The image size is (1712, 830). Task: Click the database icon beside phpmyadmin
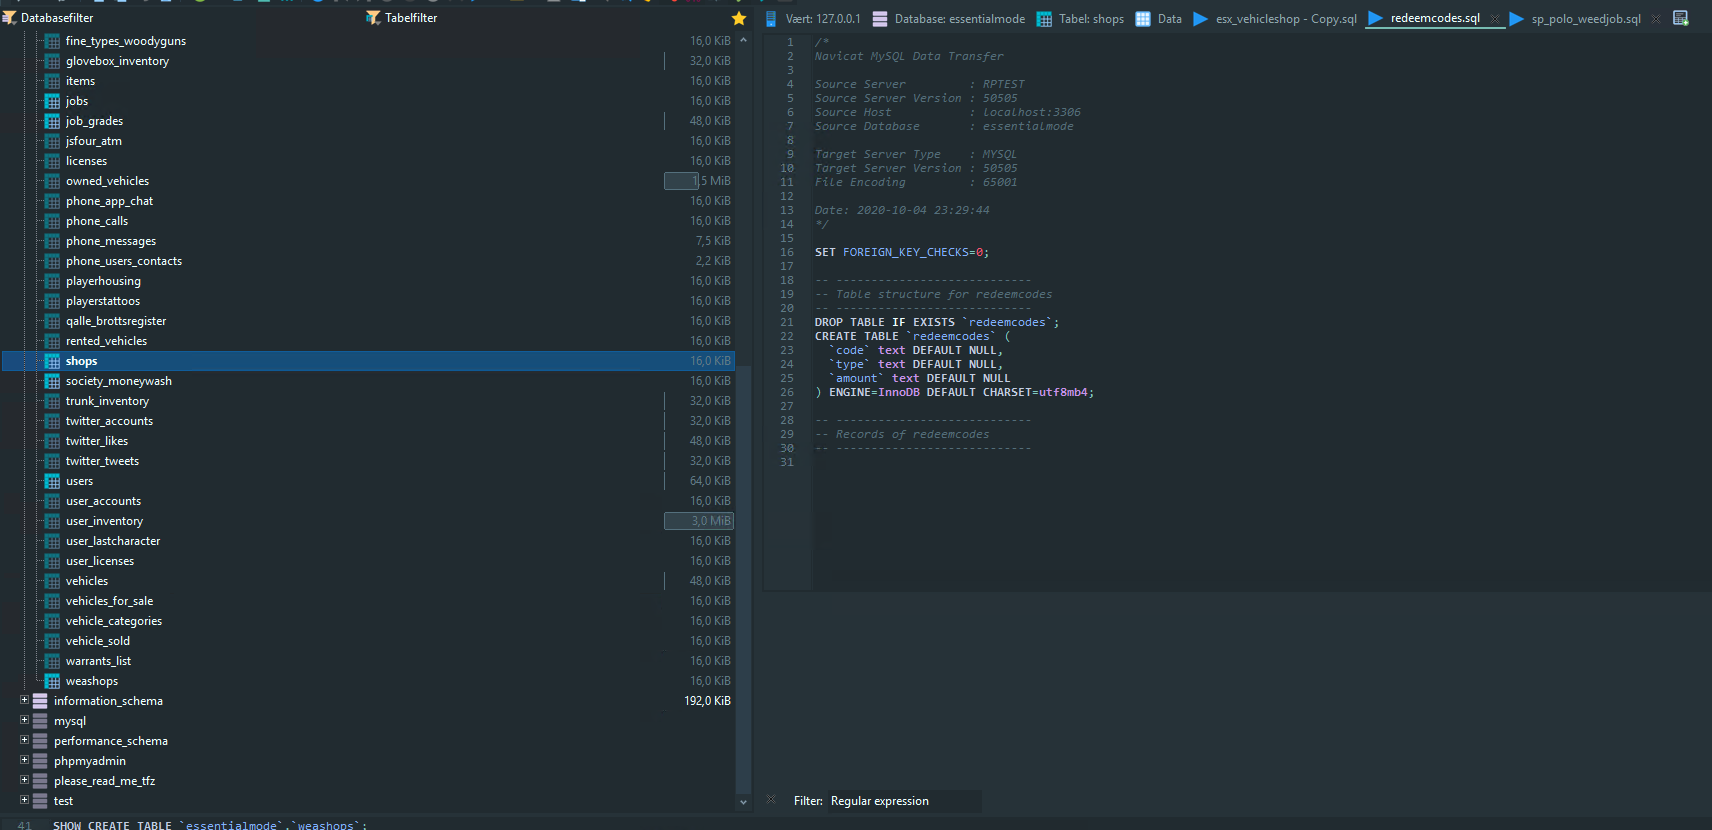point(40,761)
